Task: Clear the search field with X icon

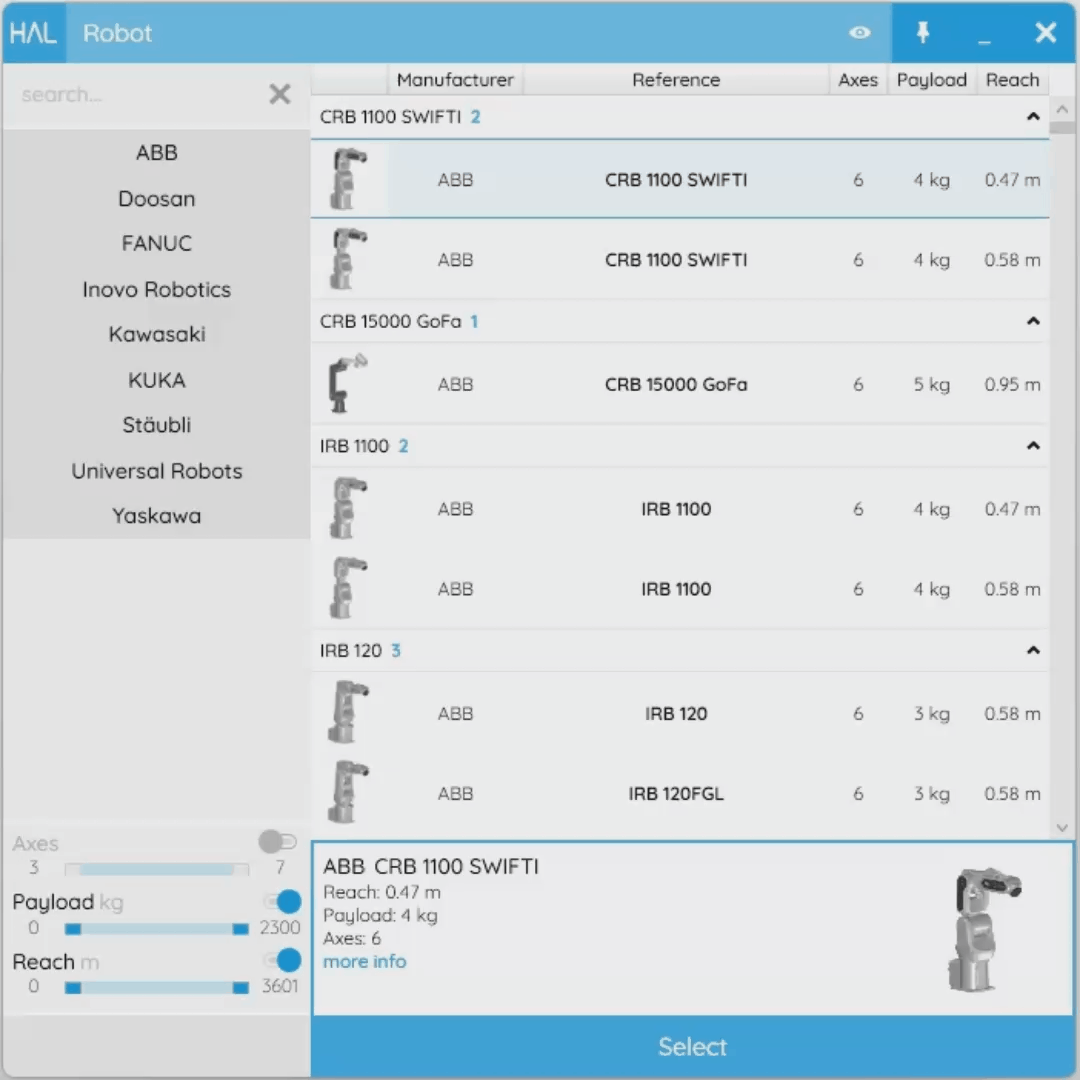Action: point(280,94)
